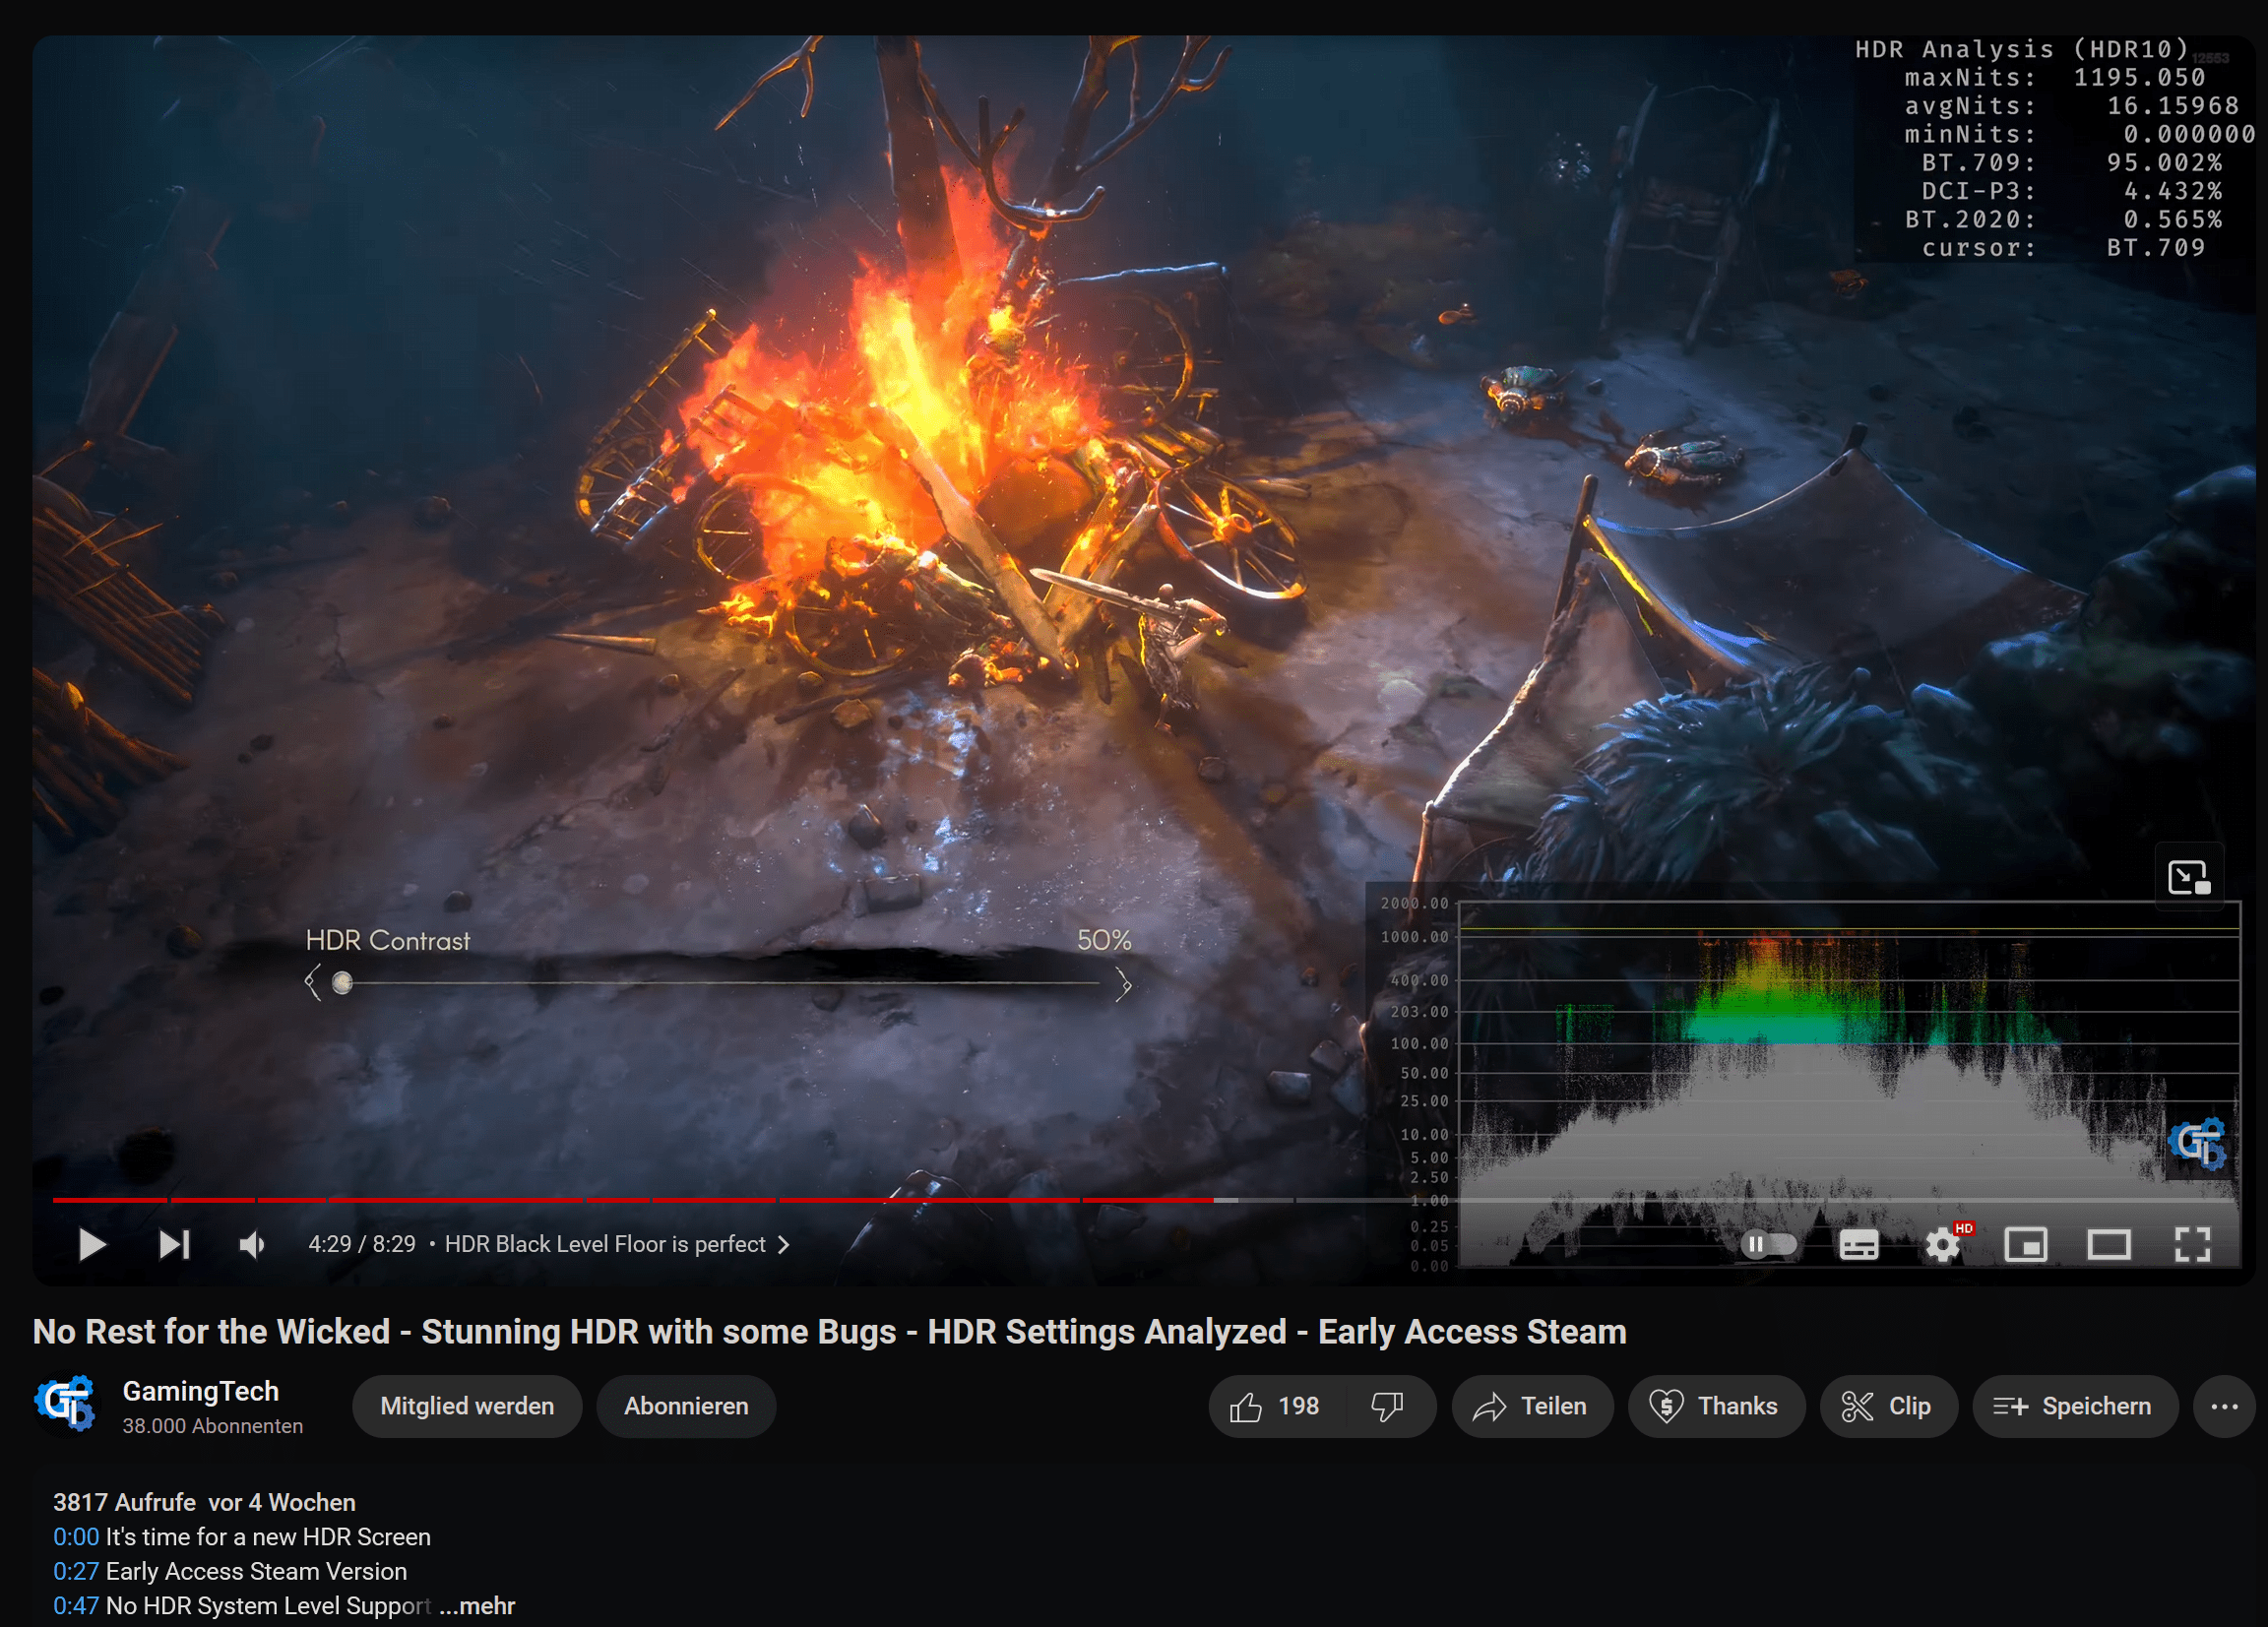The width and height of the screenshot is (2268, 1627).
Task: Open GamingTech channel name link
Action: pos(200,1391)
